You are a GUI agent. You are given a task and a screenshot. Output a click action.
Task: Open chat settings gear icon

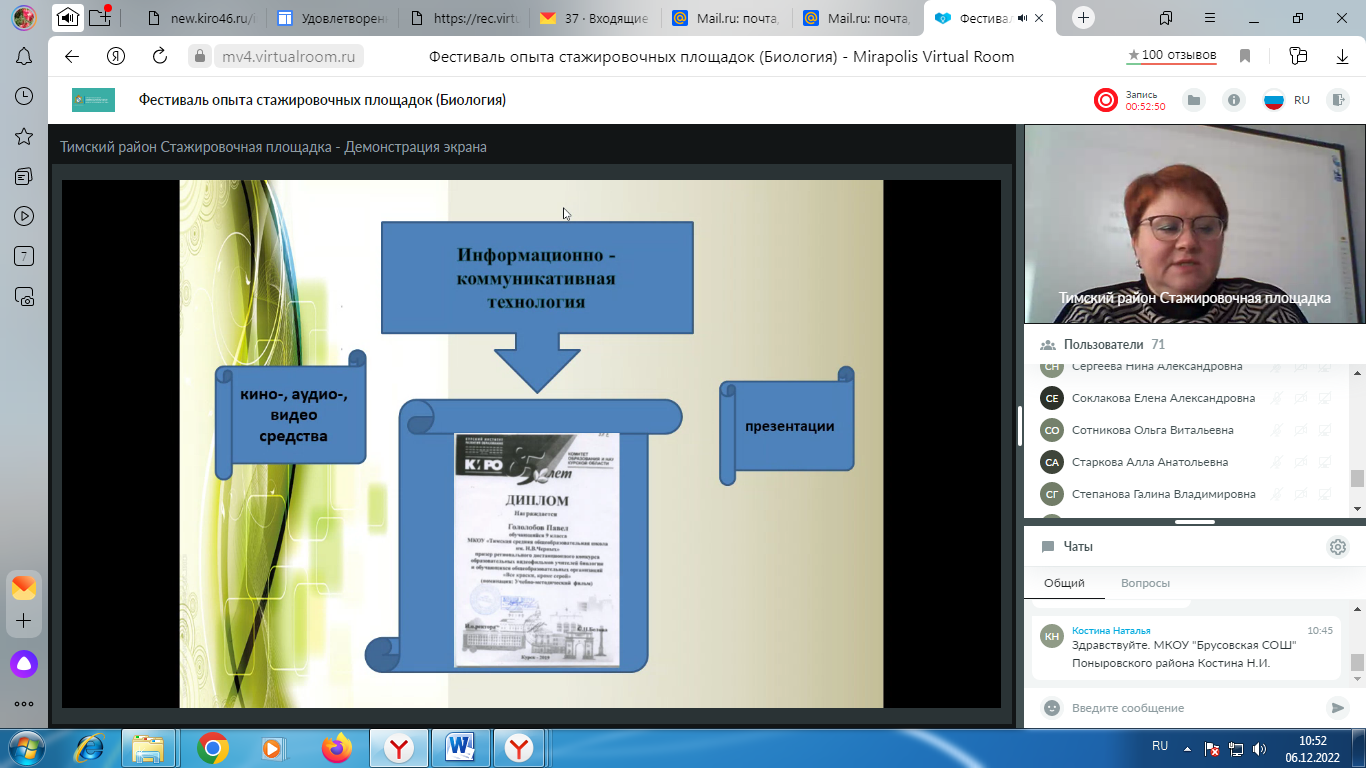click(x=1338, y=547)
